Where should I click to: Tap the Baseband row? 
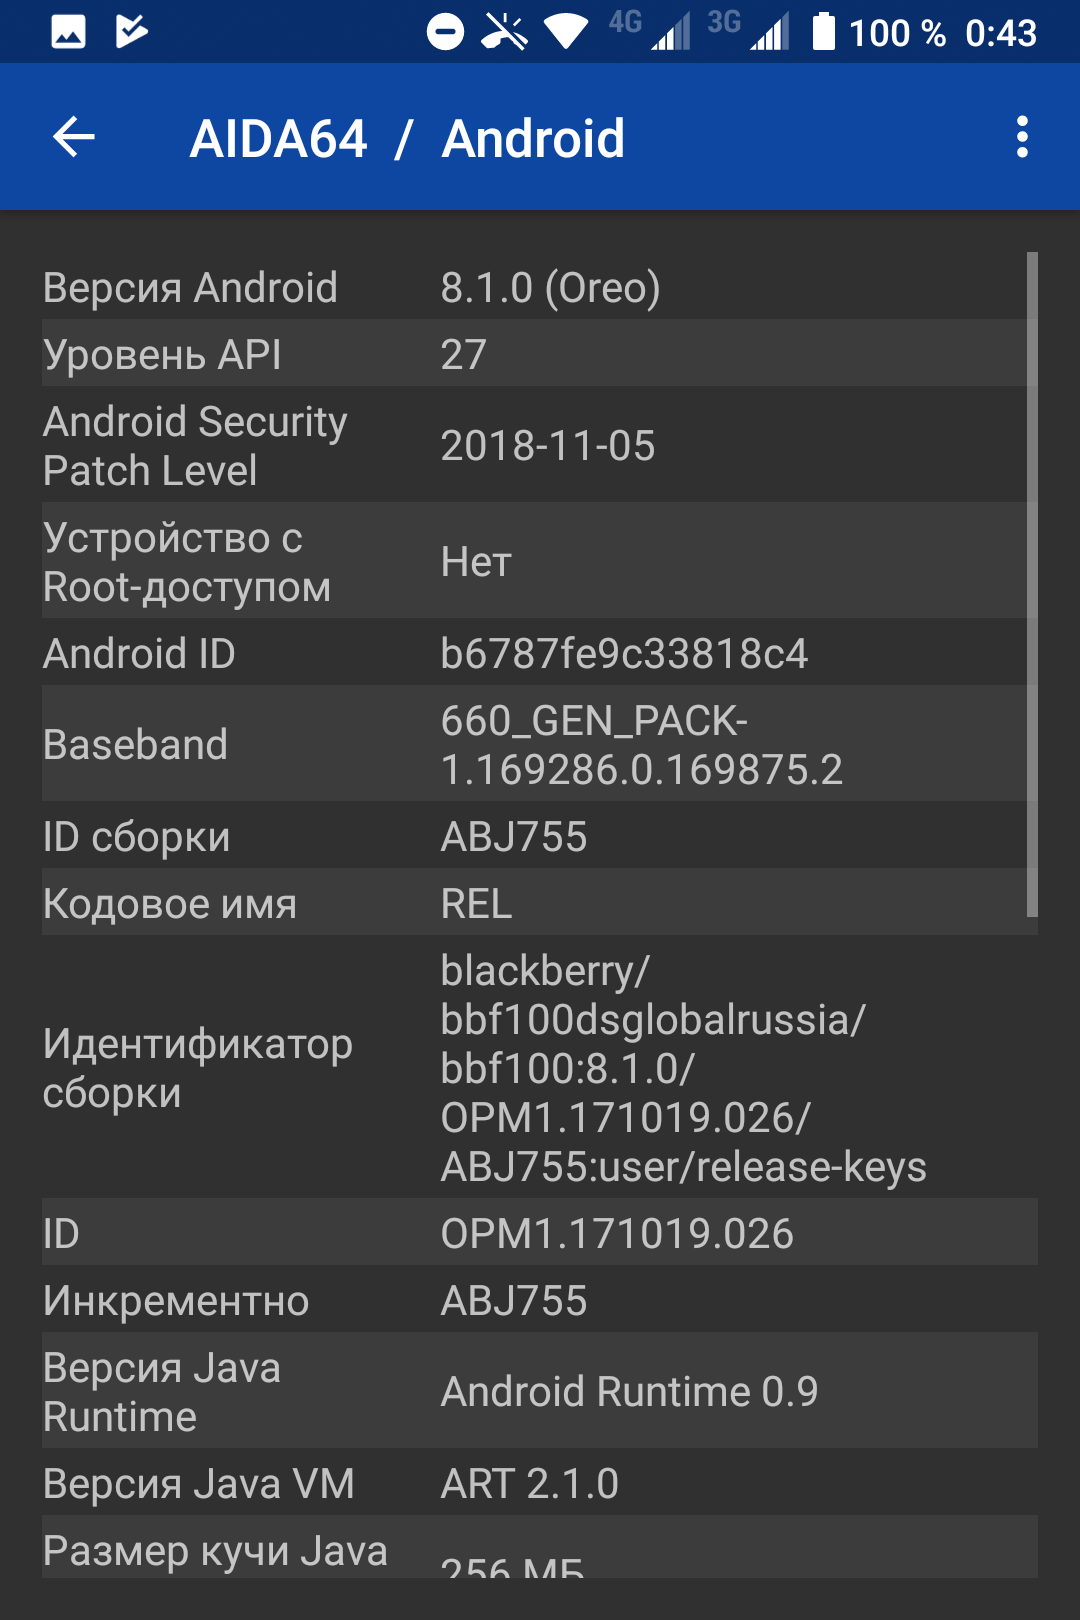coord(540,744)
